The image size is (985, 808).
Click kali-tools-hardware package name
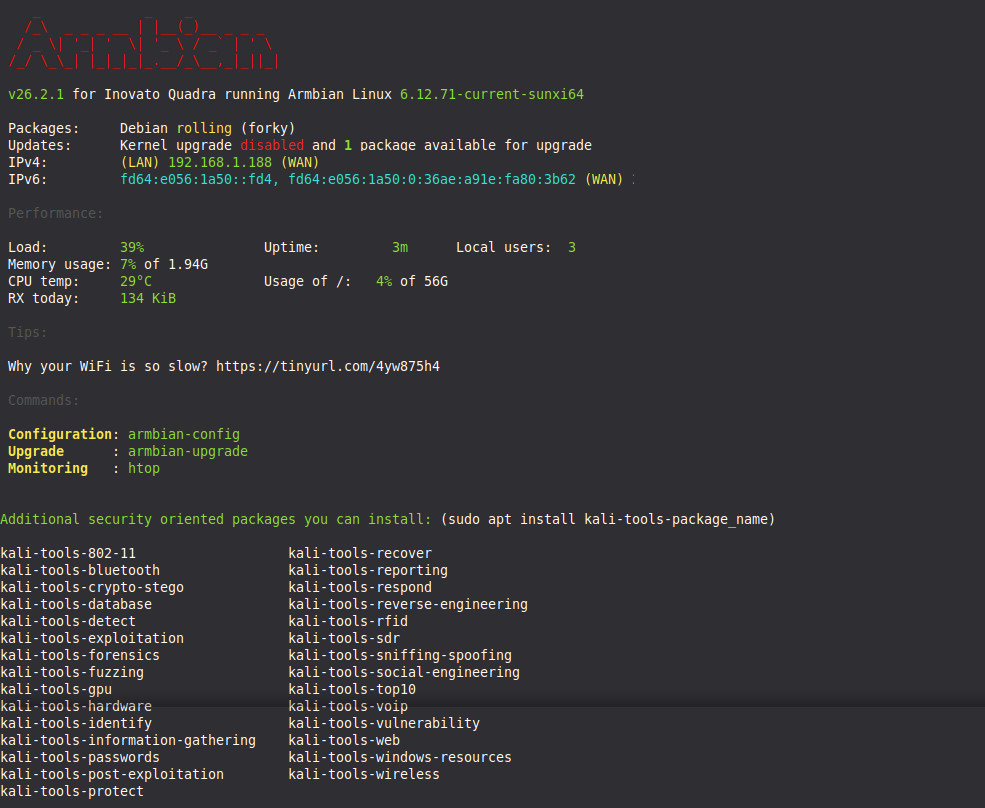click(x=76, y=706)
